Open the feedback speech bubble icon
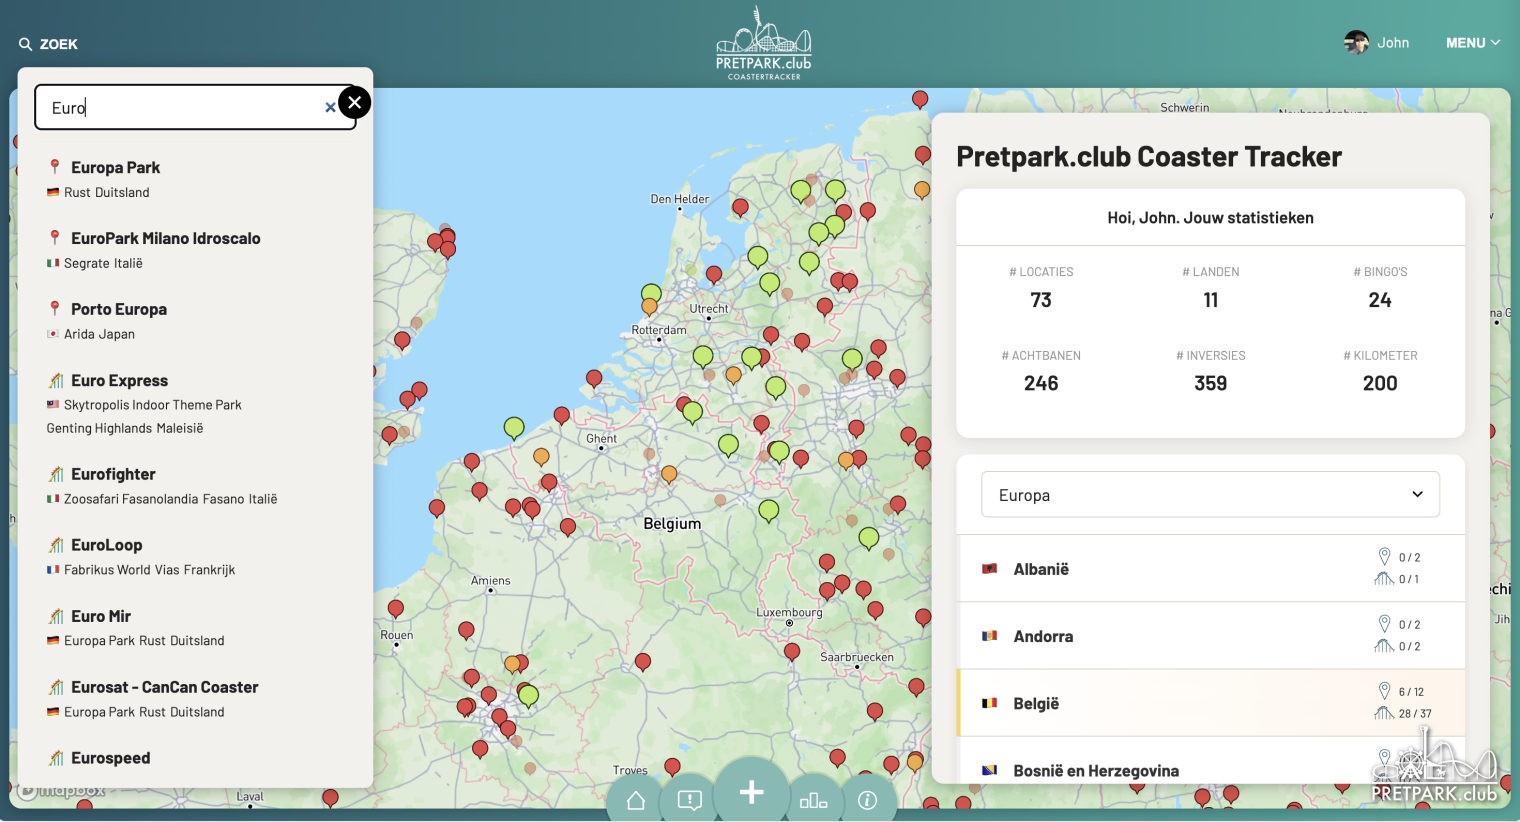1520x822 pixels. pos(690,799)
